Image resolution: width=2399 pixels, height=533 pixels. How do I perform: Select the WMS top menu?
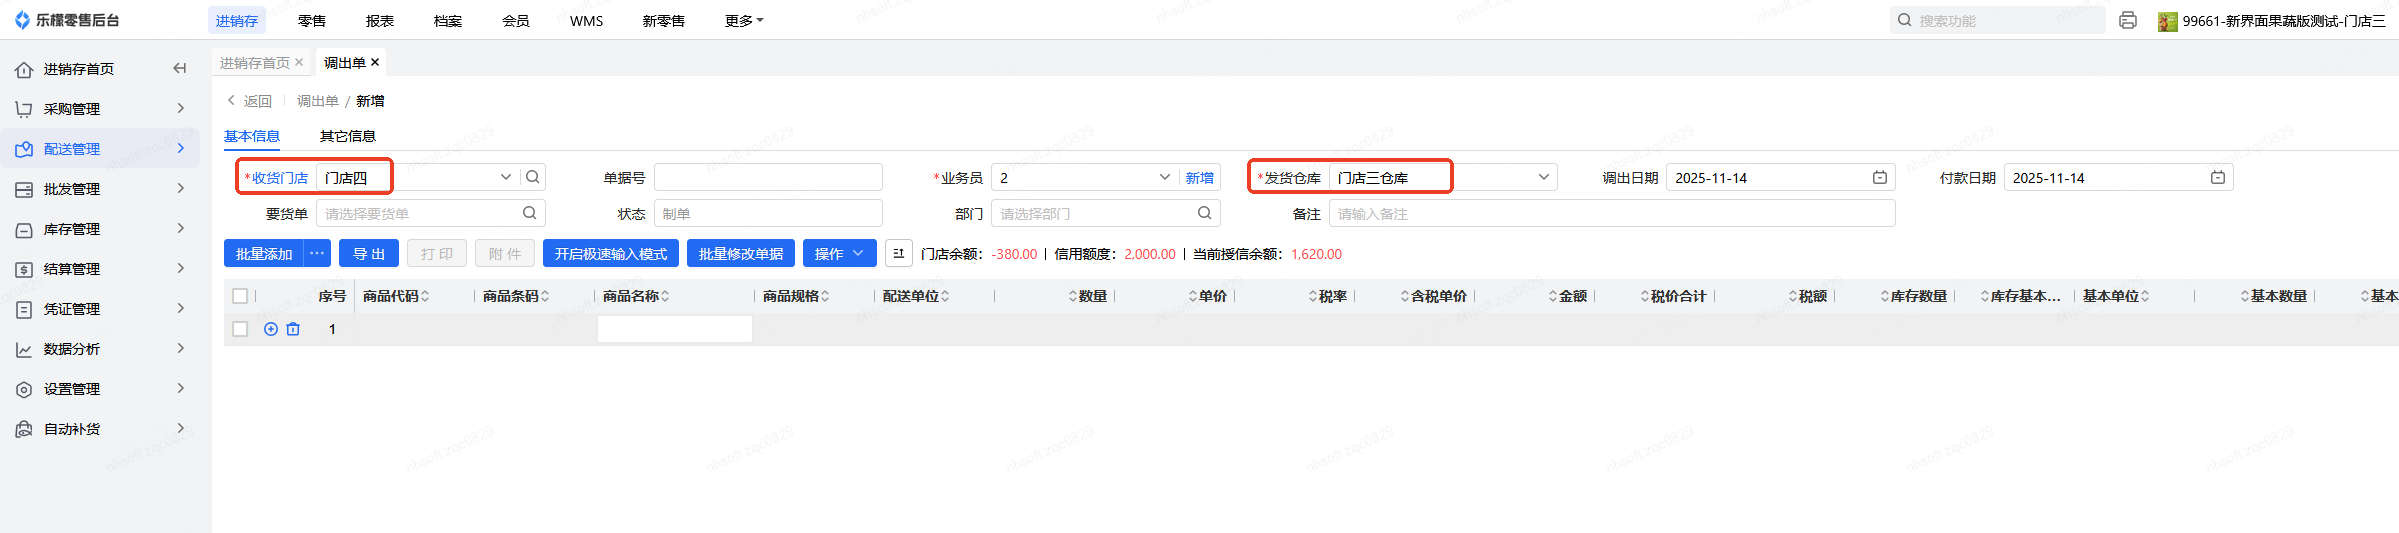tap(587, 20)
